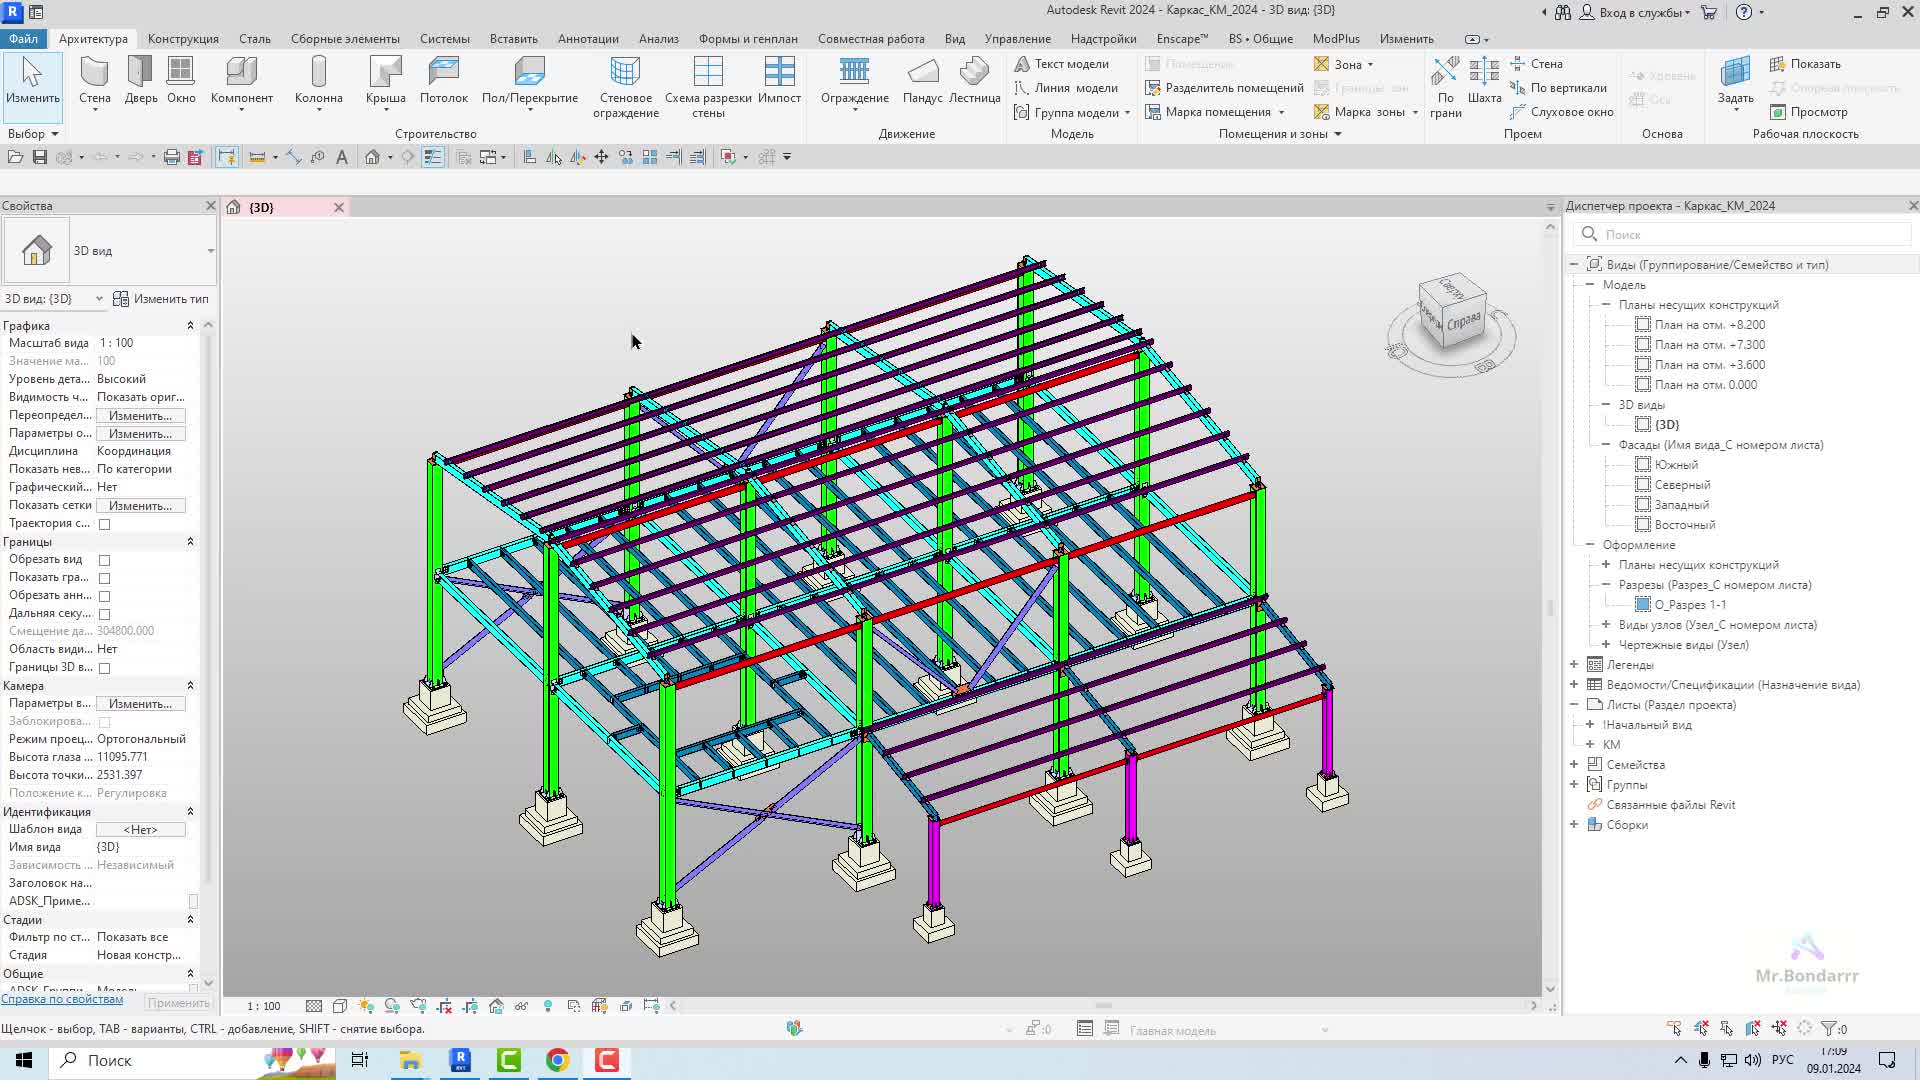The image size is (1920, 1080).
Task: Select the Door tool (Дверь)
Action: point(139,80)
